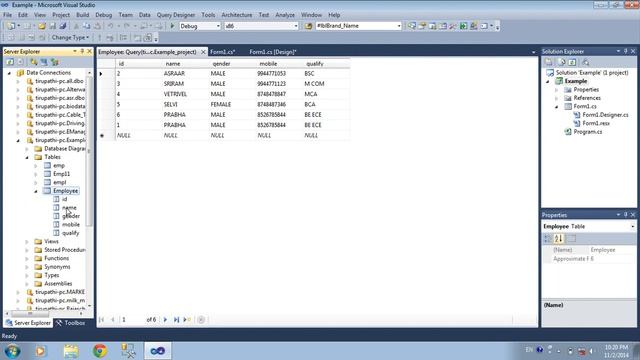Open the media player taskbar icon
Viewport: 640px width, 360px height.
(x=40, y=351)
